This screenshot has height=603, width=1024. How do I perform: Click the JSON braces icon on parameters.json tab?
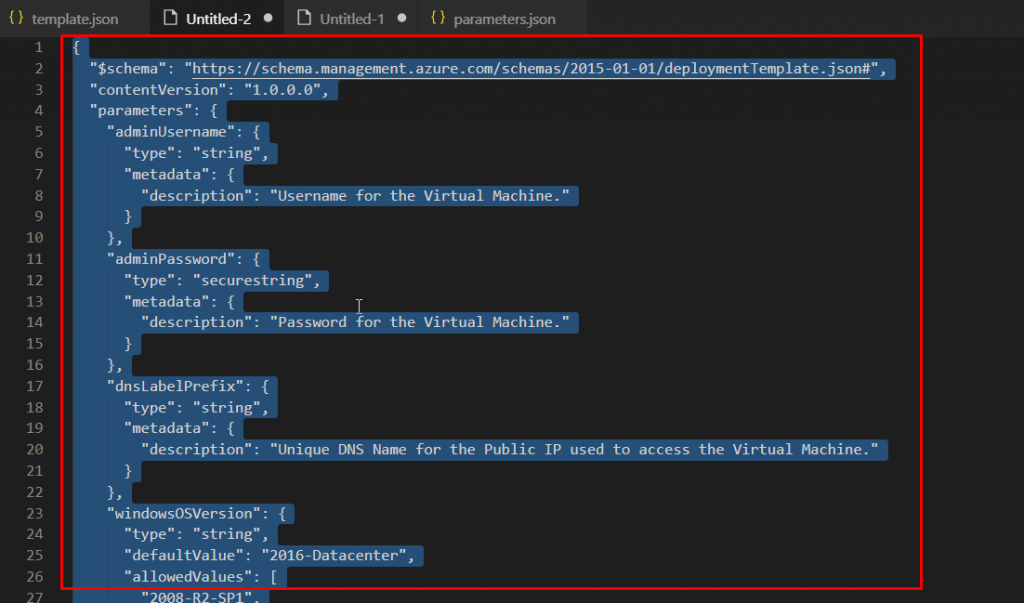click(x=438, y=18)
